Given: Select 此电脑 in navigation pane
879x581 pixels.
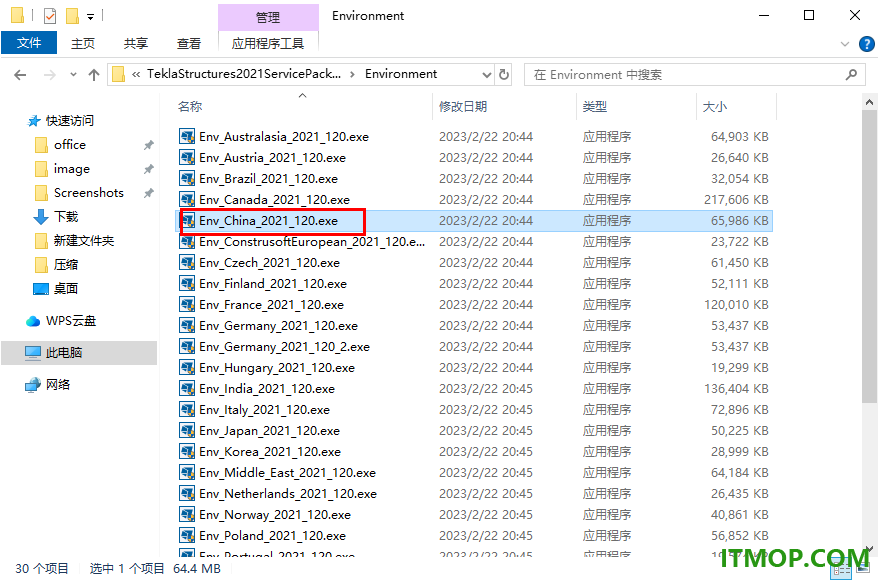Looking at the screenshot, I should coord(79,353).
